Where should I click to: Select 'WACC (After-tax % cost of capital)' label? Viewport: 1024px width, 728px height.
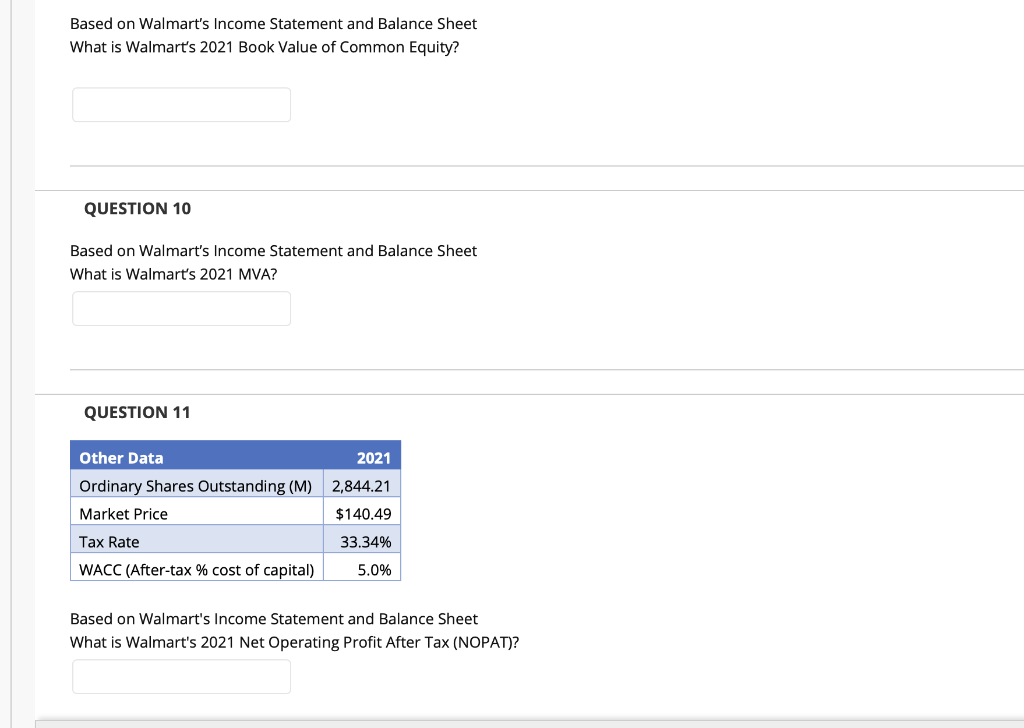197,570
